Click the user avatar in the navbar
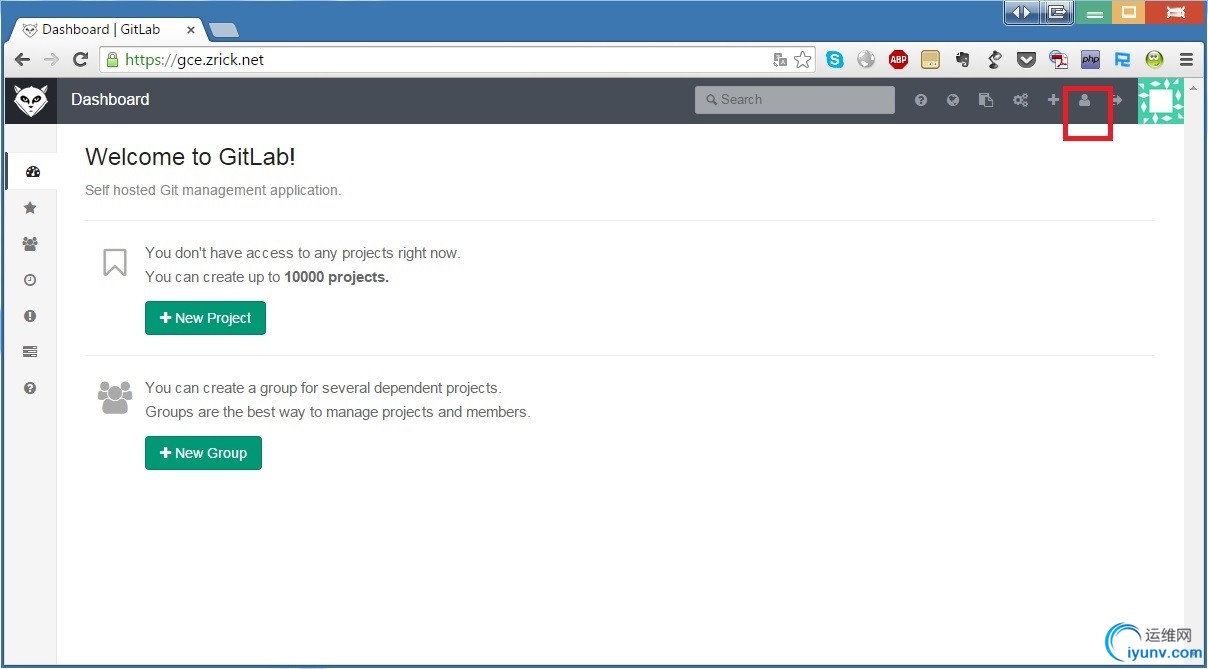1208x669 pixels. [x=1161, y=101]
